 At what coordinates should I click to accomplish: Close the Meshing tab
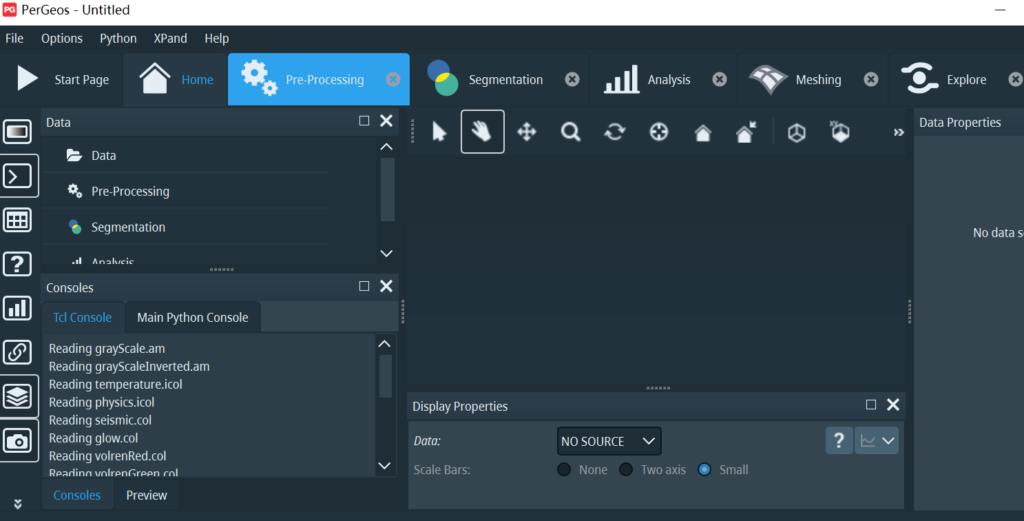871,79
